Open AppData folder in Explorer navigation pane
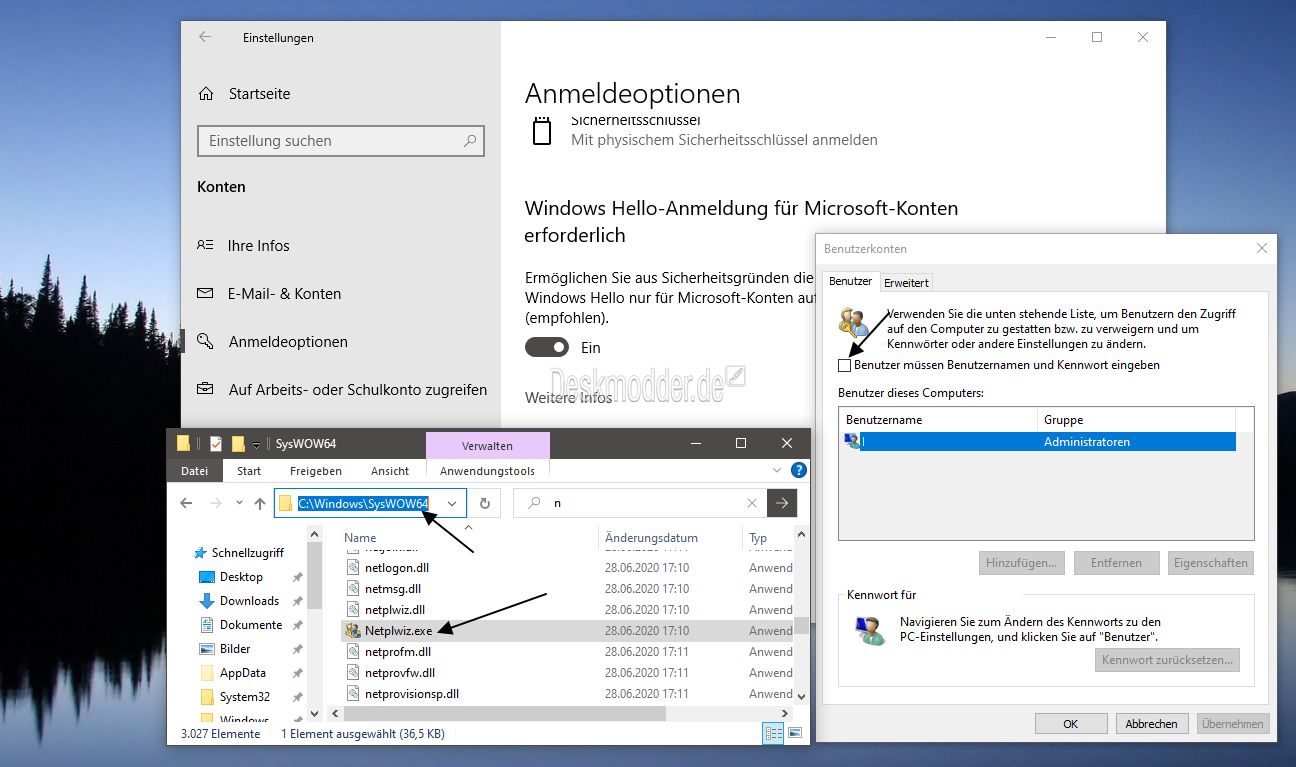The image size is (1296, 767). [x=242, y=673]
